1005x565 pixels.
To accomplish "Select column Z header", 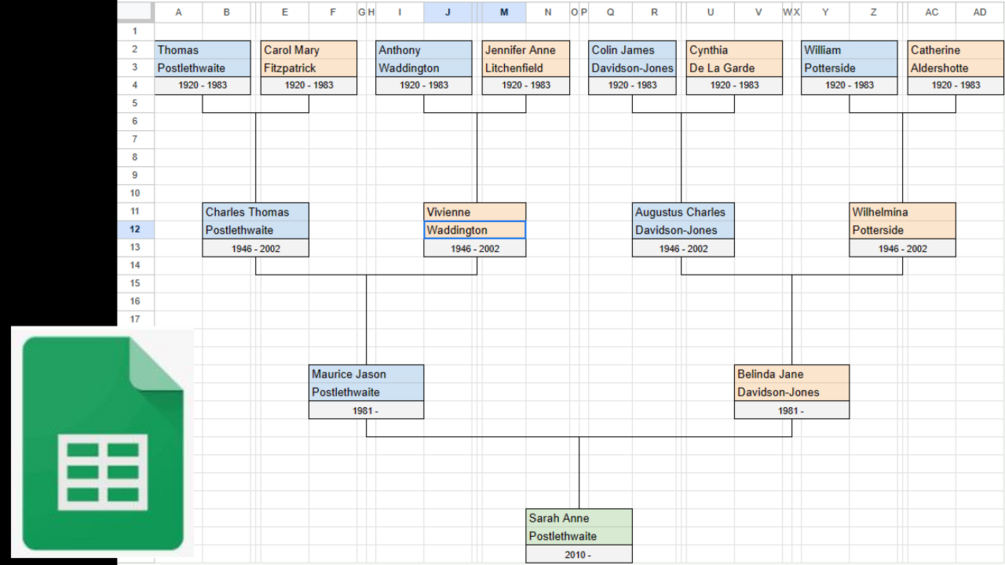I will pos(873,12).
